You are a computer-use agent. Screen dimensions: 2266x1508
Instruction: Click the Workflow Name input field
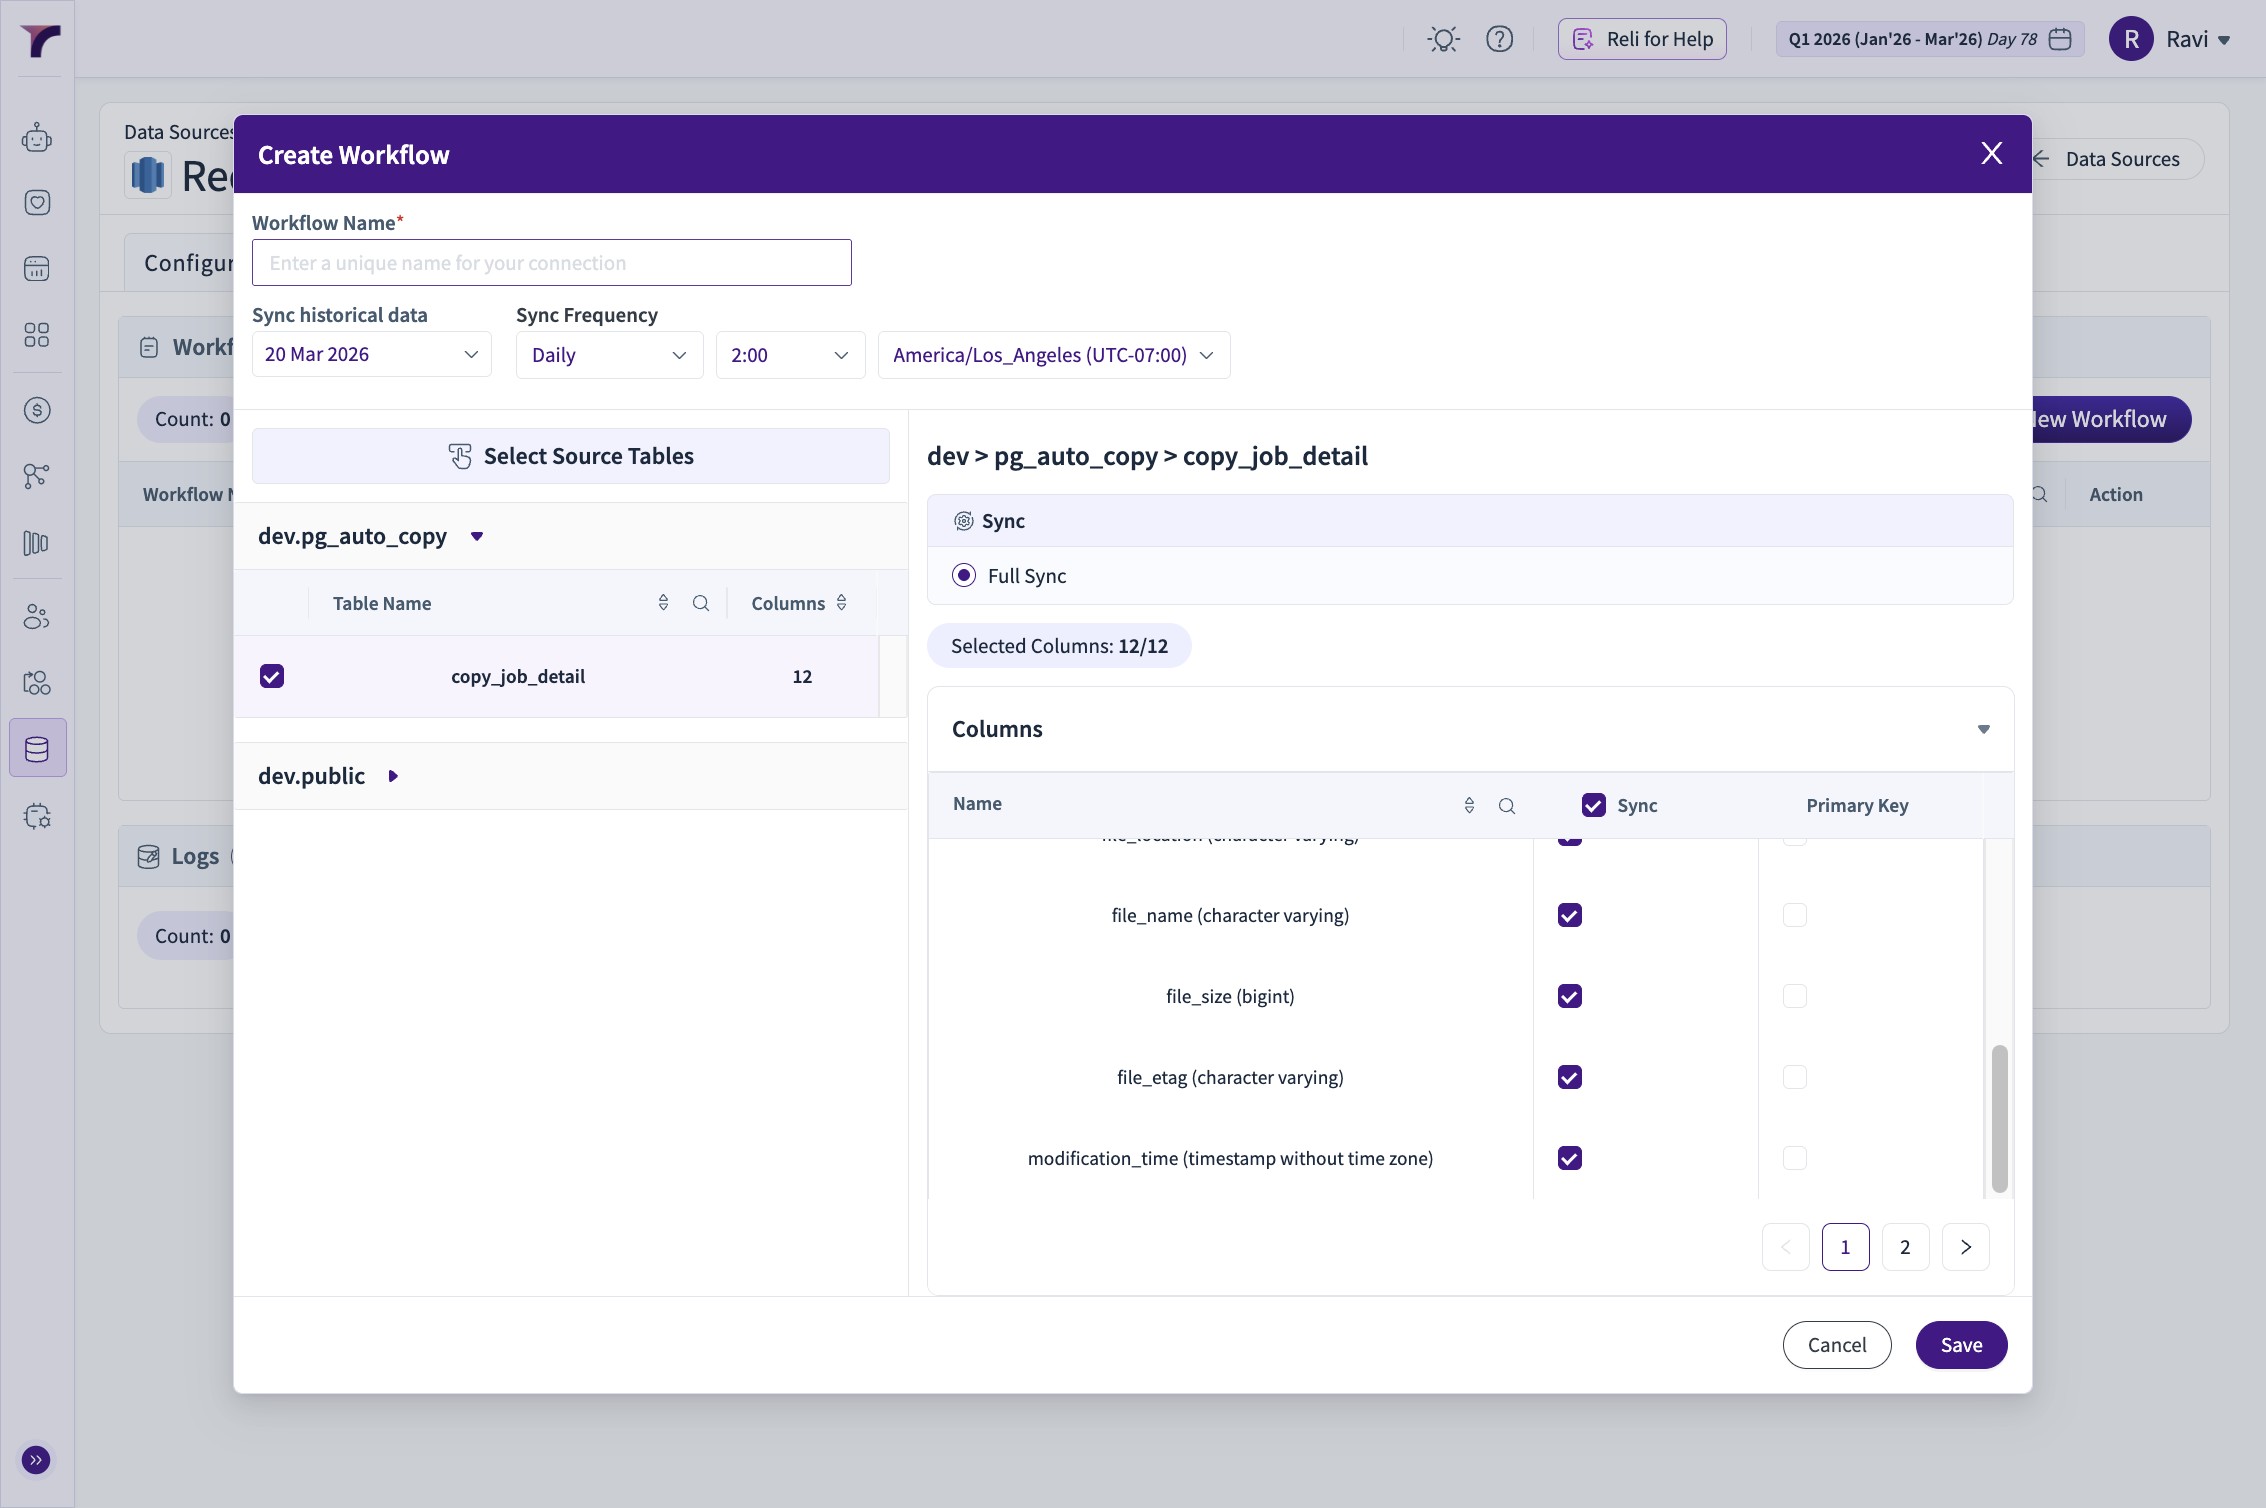pyautogui.click(x=551, y=263)
